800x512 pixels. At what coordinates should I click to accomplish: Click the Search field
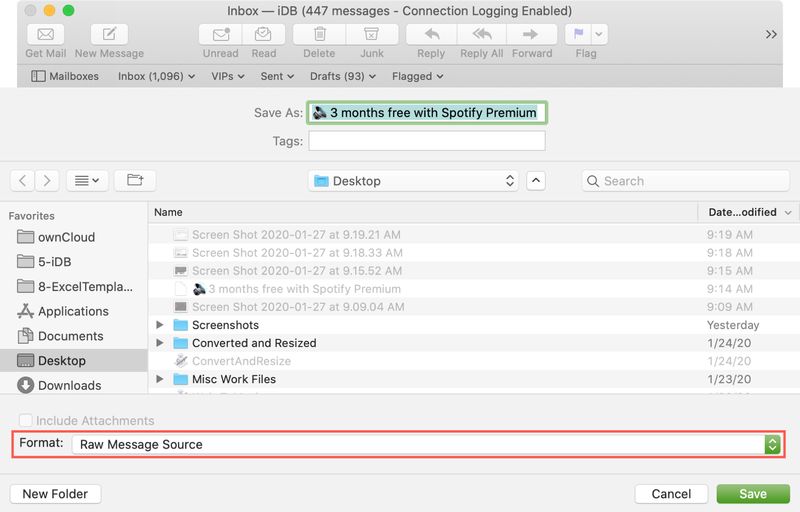coord(685,181)
